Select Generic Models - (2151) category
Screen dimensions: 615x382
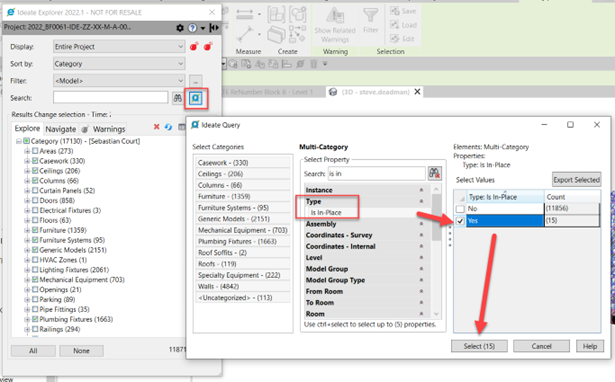click(x=243, y=219)
